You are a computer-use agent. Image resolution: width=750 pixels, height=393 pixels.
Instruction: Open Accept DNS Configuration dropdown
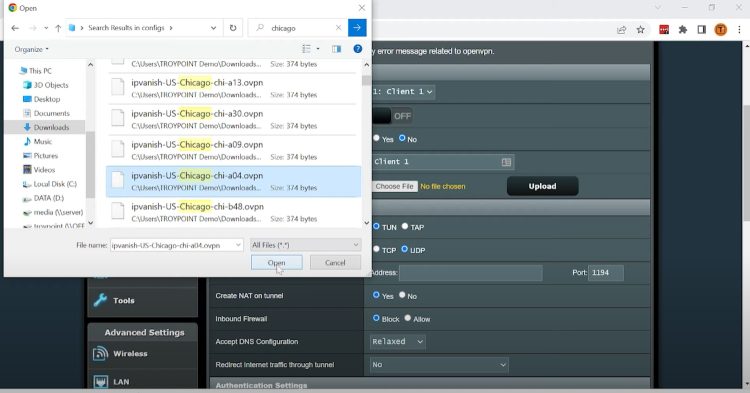point(398,341)
